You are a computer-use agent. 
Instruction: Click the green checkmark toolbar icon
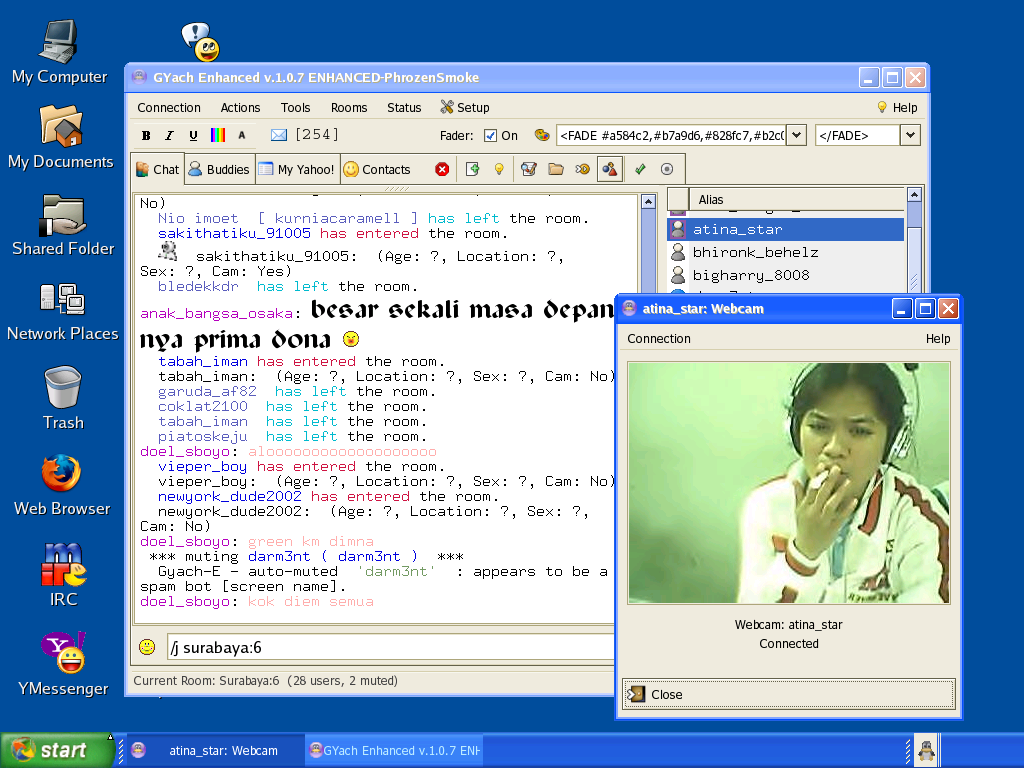point(640,169)
